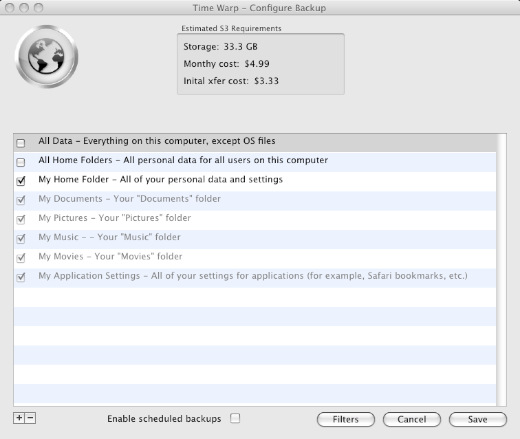Select the All Data row text
The image size is (520, 439).
click(157, 141)
